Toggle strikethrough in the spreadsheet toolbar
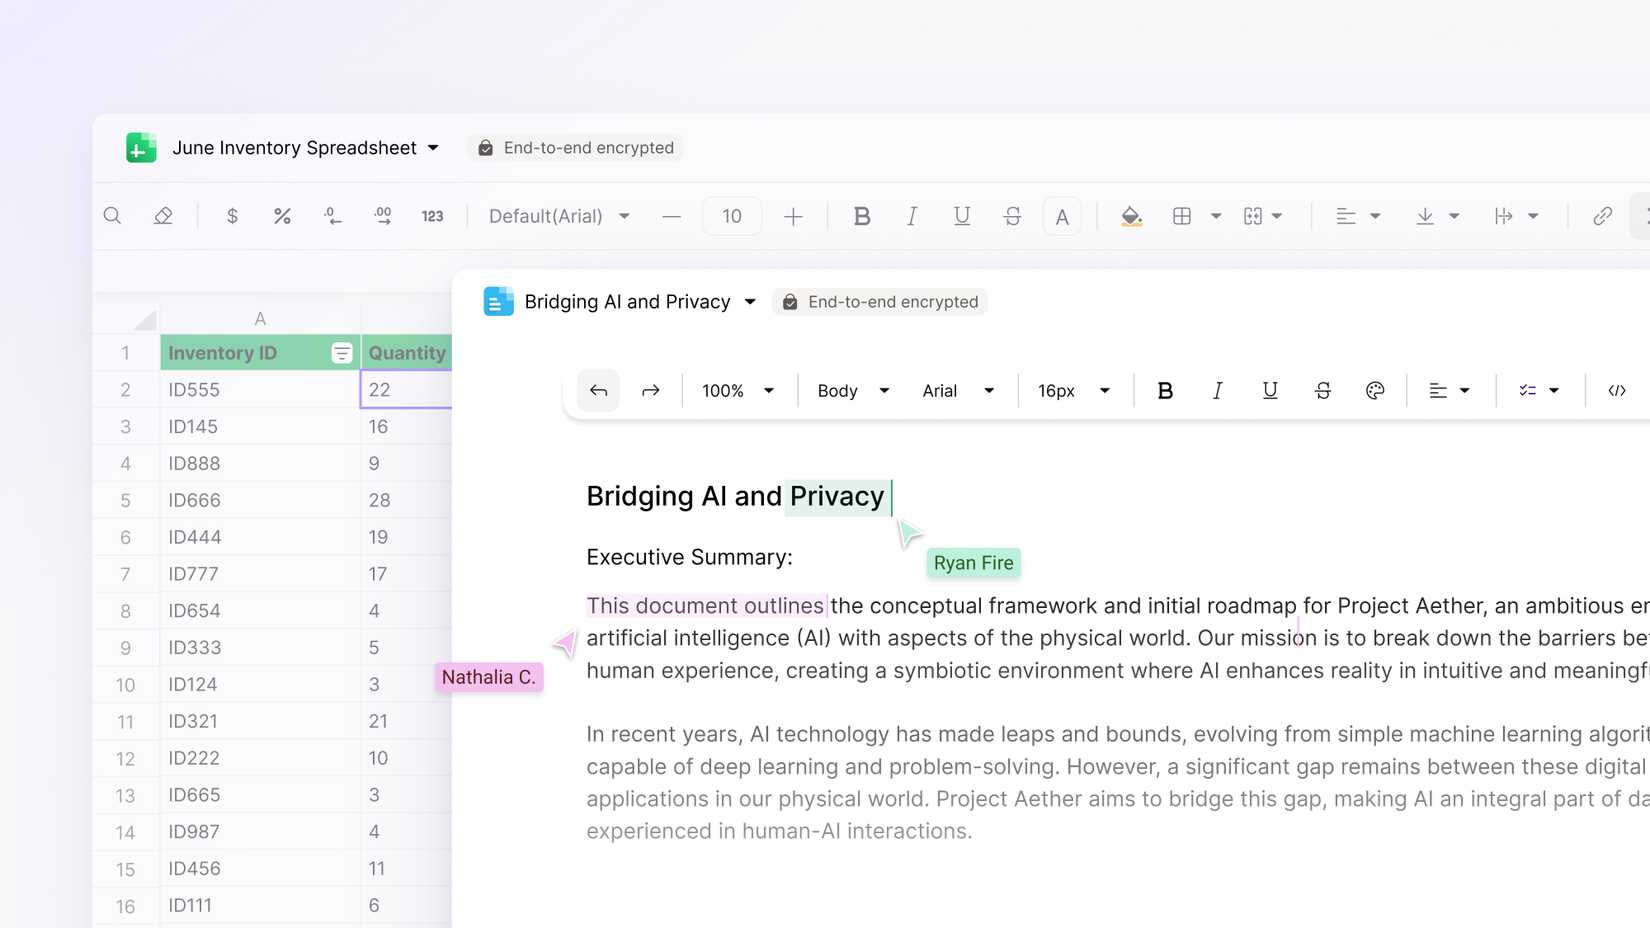Screen dimensions: 1650x928 click(1012, 215)
